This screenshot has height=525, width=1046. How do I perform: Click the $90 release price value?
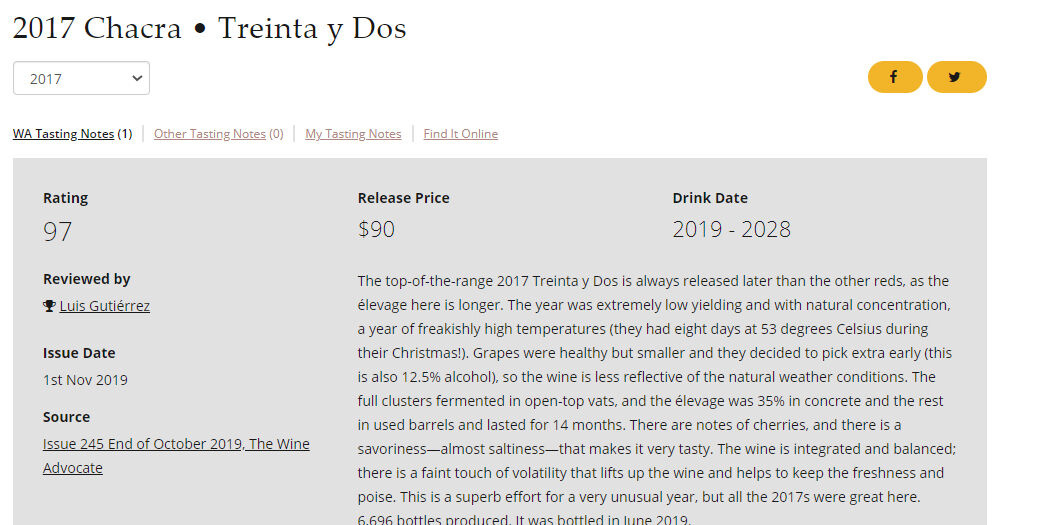tap(376, 230)
